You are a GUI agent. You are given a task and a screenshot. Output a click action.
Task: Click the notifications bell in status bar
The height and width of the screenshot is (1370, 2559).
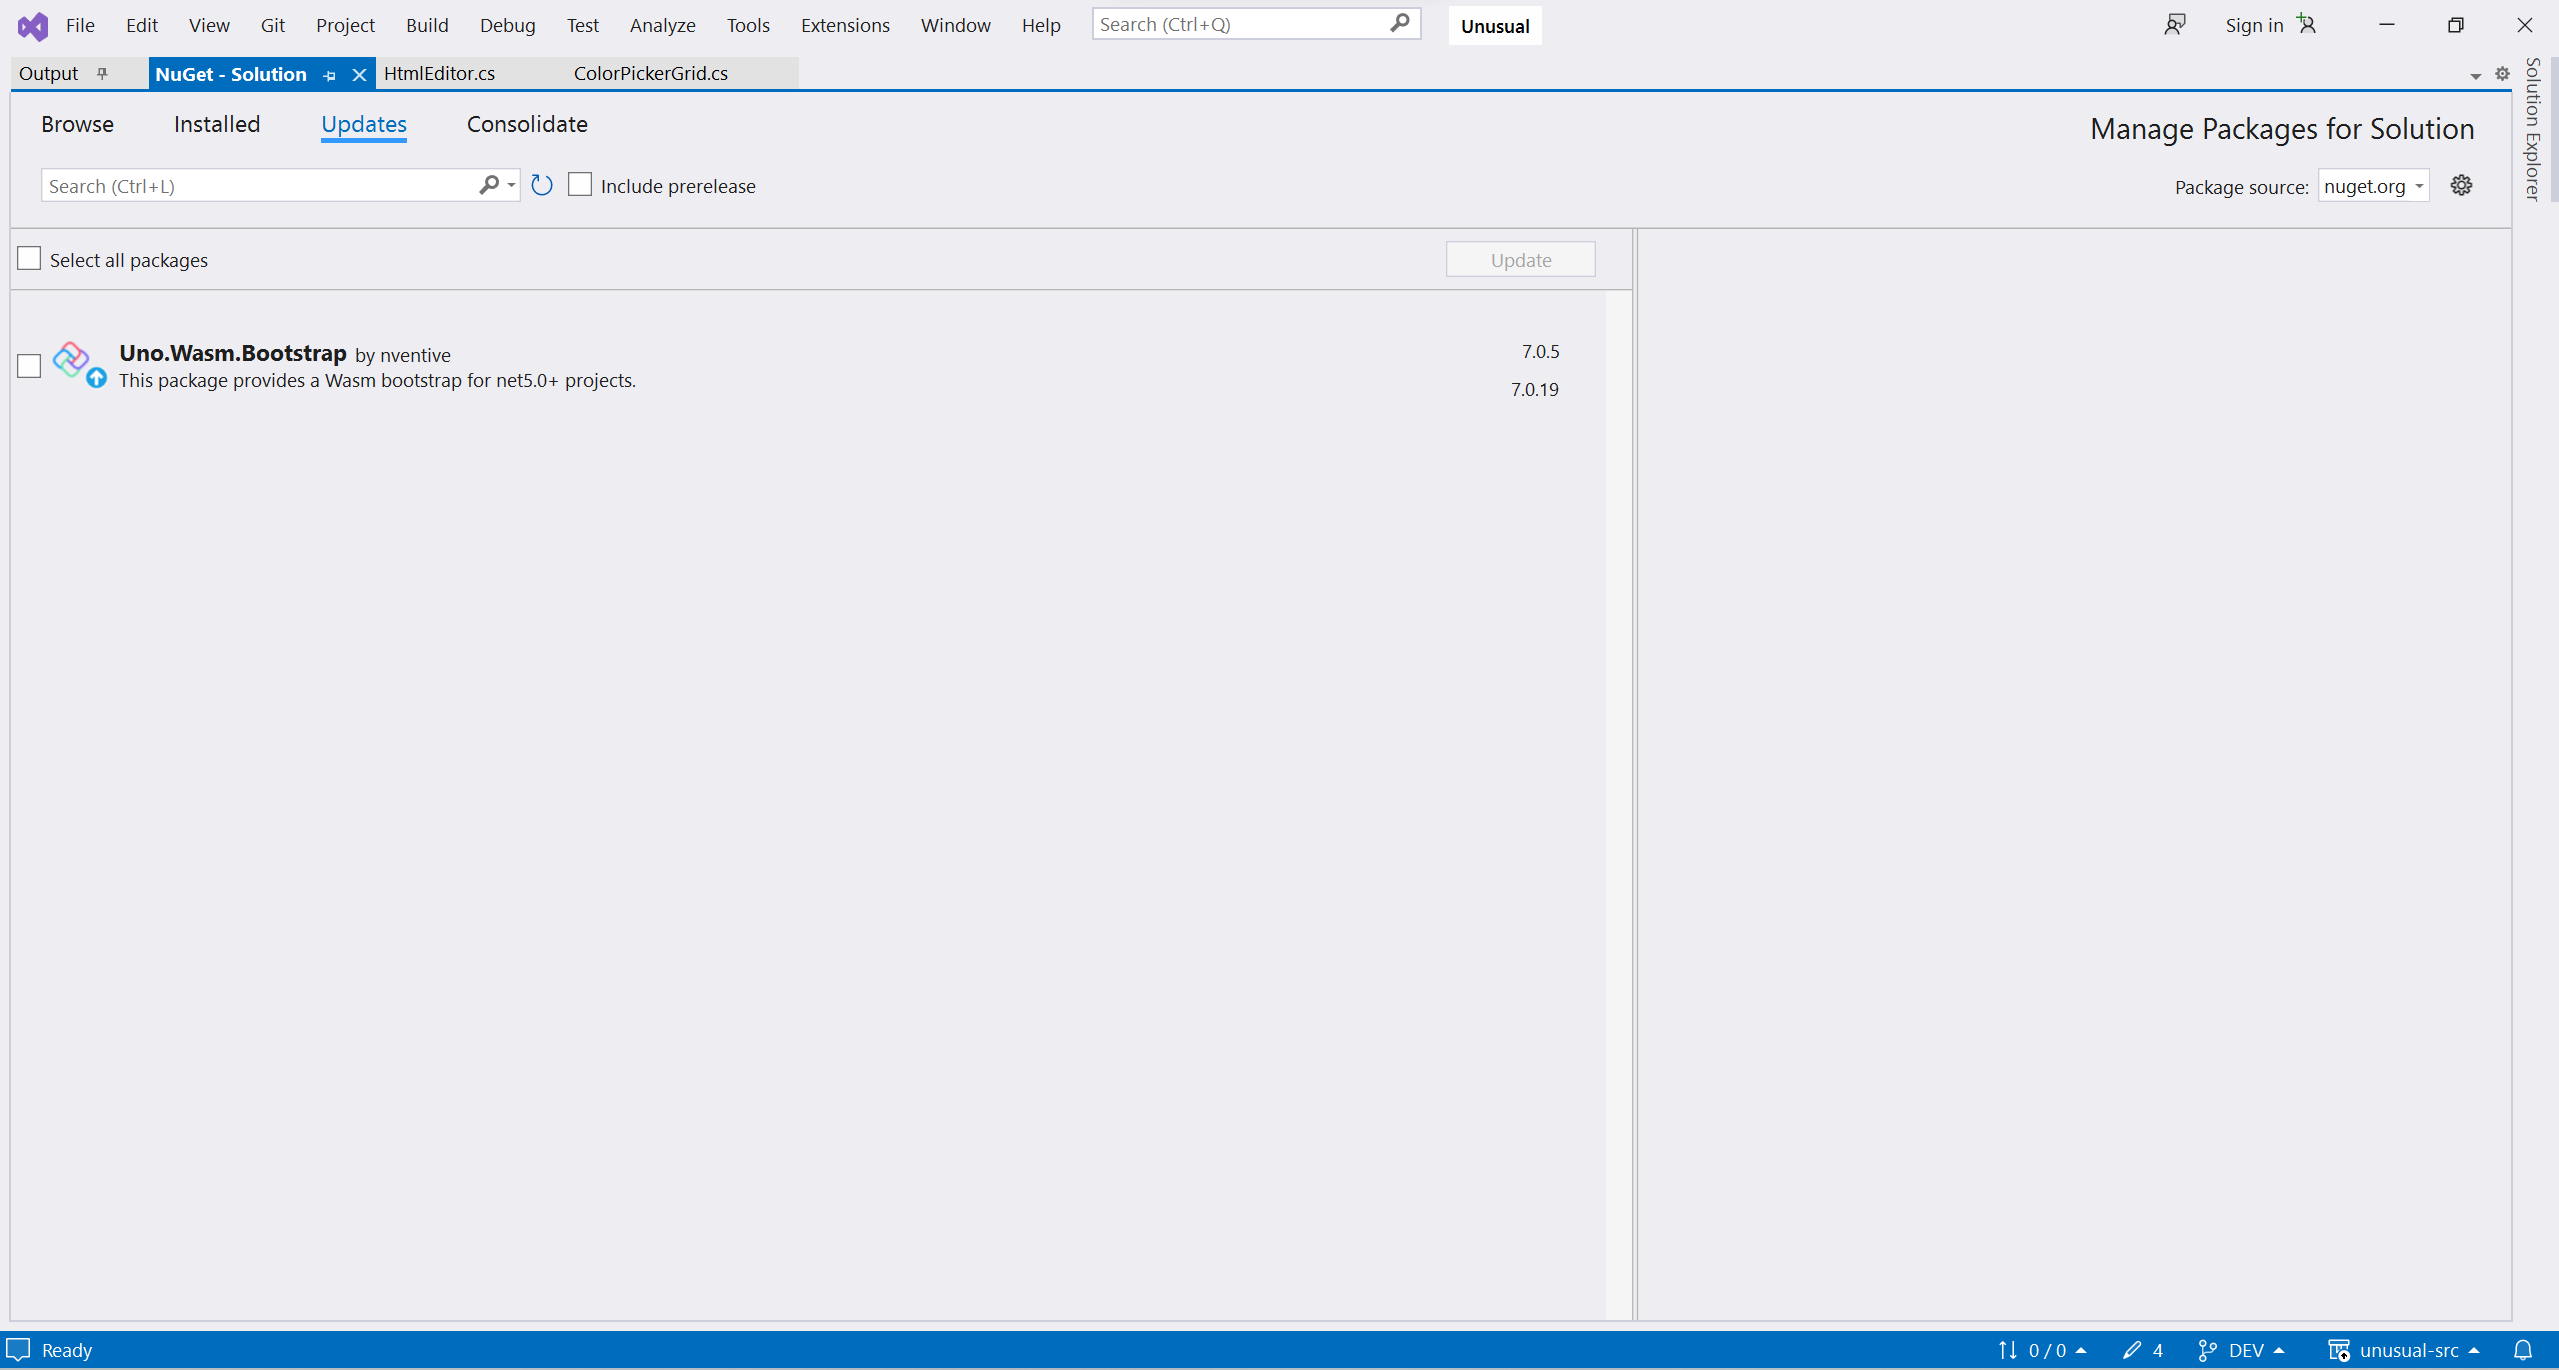[2523, 1350]
